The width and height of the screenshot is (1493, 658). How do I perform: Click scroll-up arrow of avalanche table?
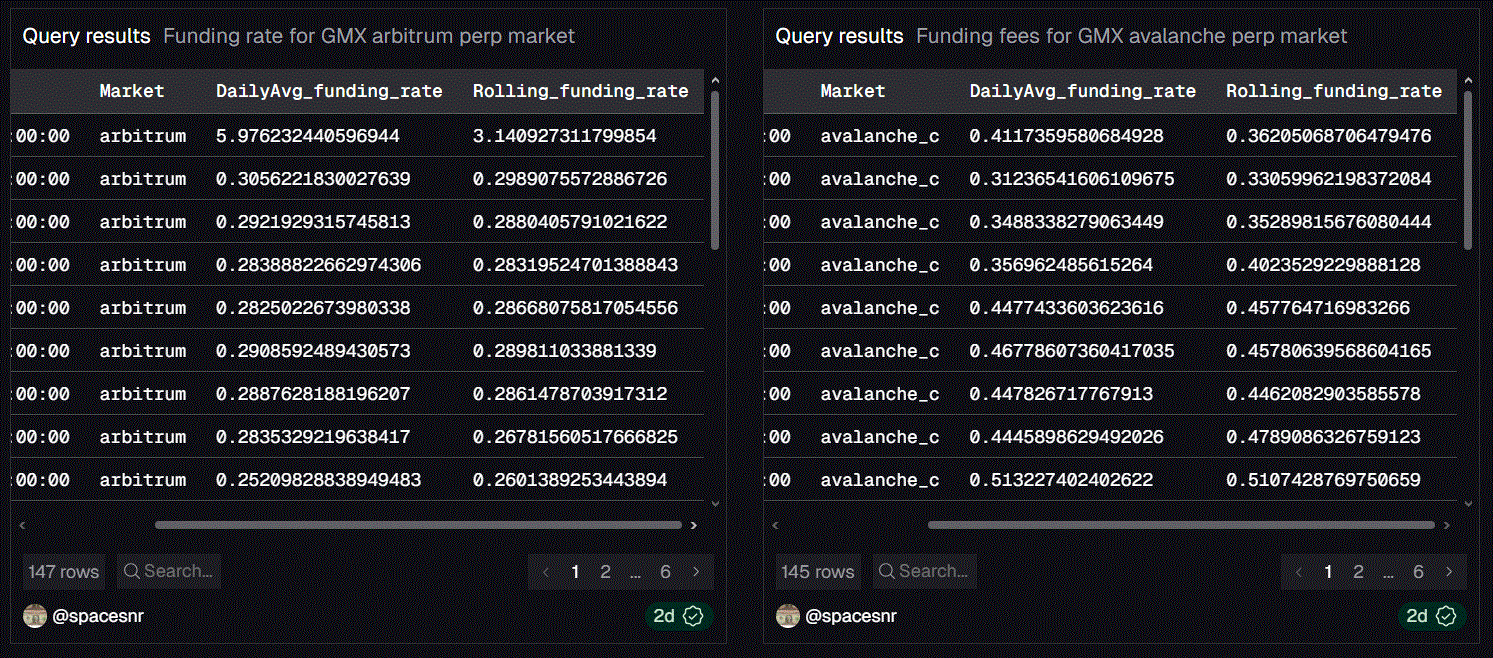[1468, 81]
